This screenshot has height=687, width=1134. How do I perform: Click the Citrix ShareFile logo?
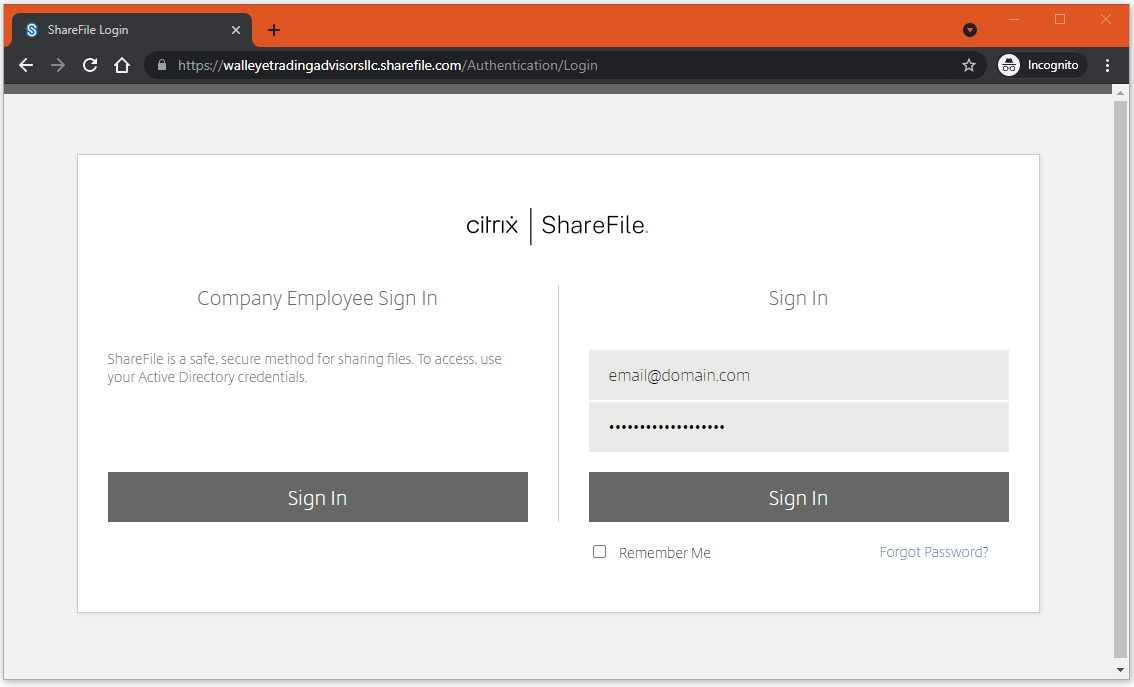click(557, 226)
